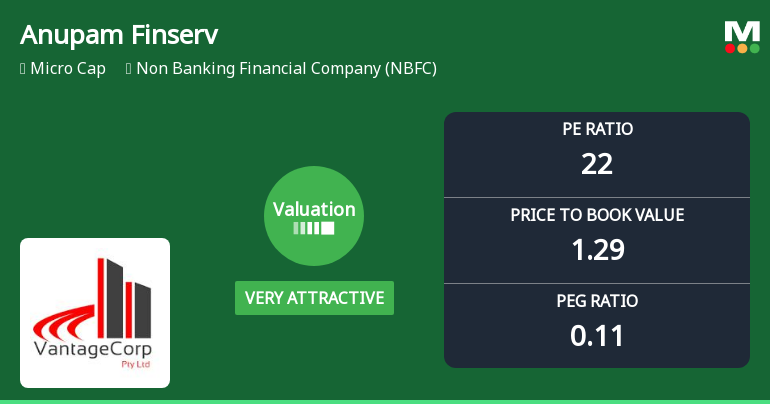Click the icon beside Micro Cap
770x404 pixels.
(x=23, y=69)
